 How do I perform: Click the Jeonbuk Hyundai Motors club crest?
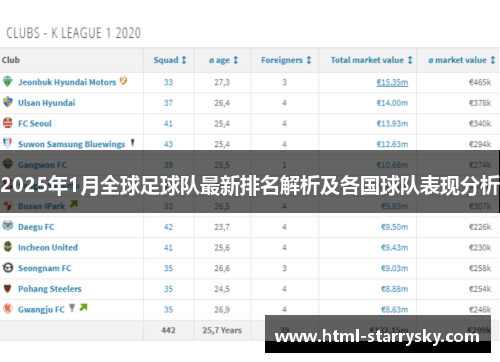(x=8, y=81)
